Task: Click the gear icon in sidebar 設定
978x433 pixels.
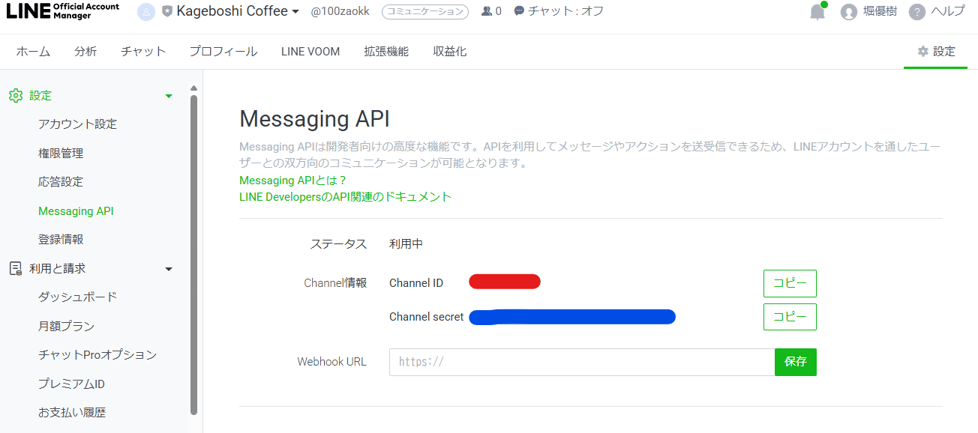Action: coord(16,95)
